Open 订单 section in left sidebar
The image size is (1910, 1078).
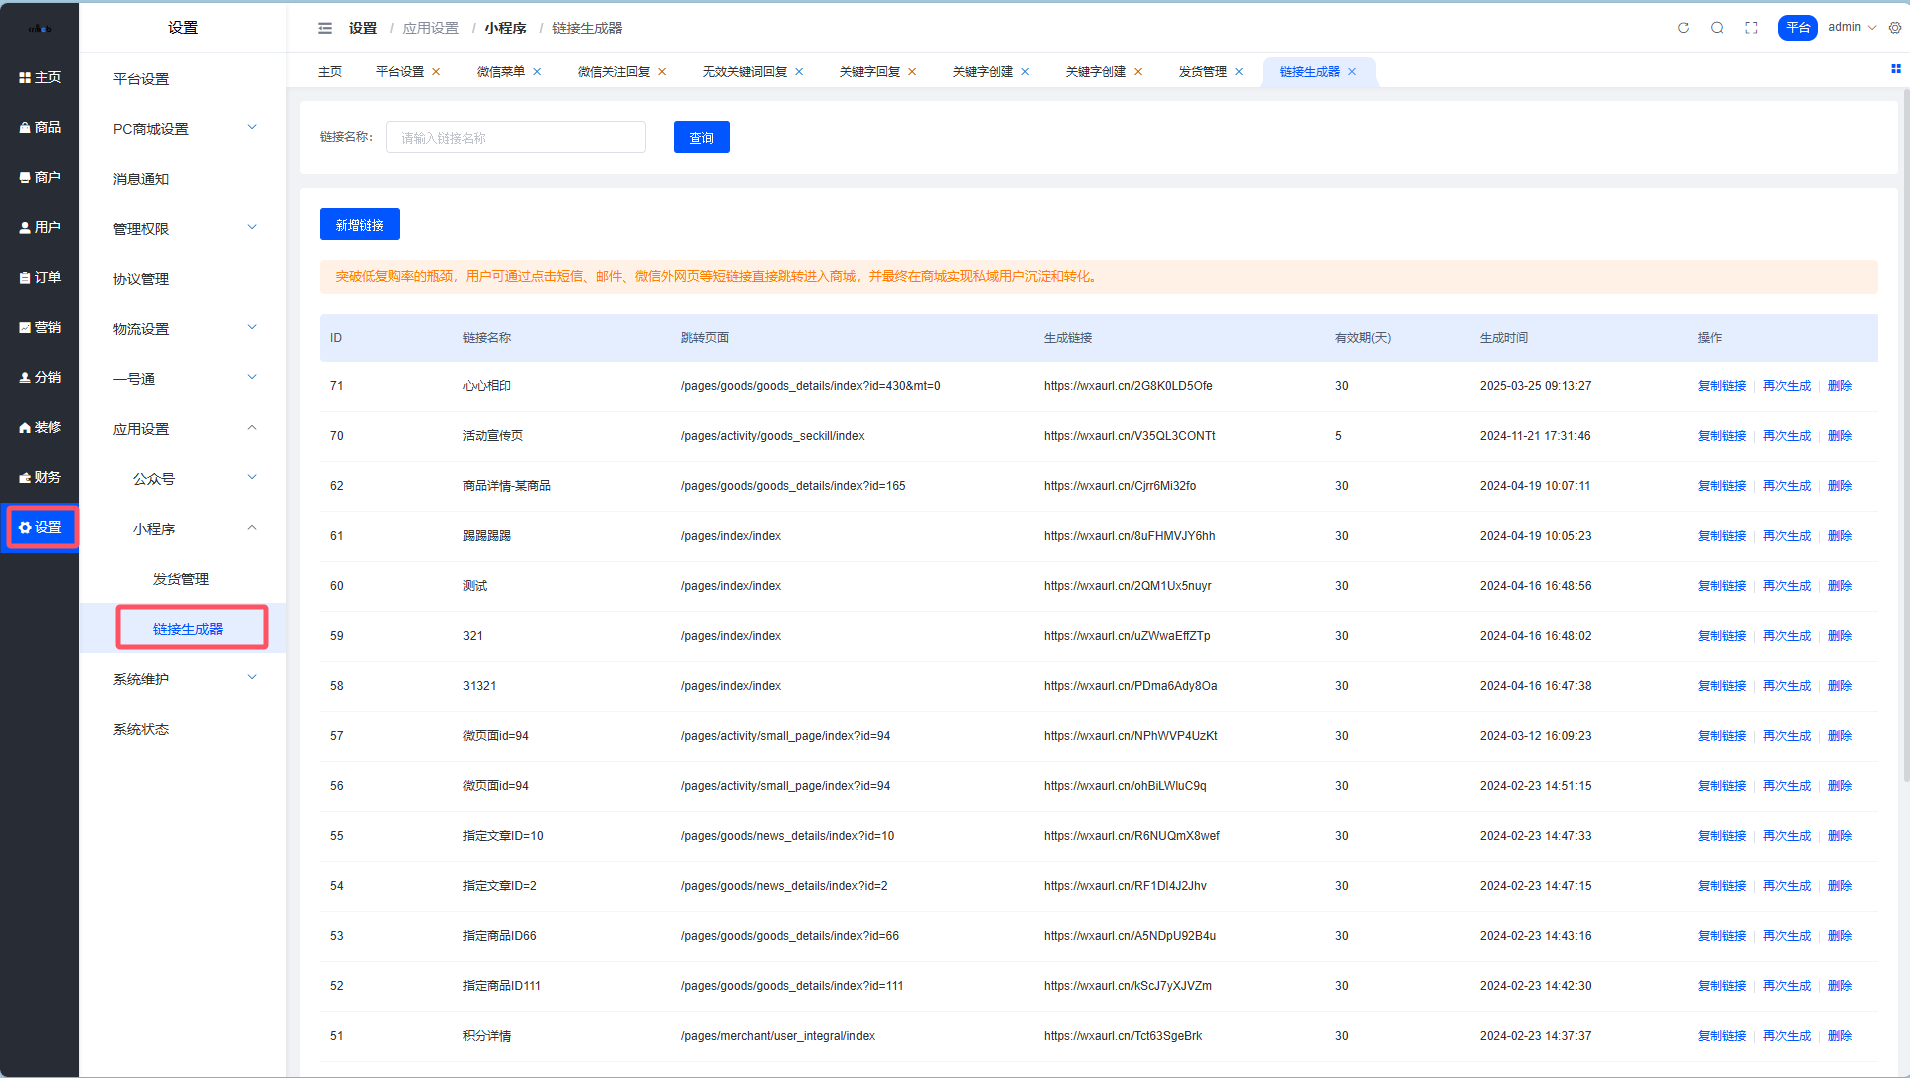(x=40, y=277)
